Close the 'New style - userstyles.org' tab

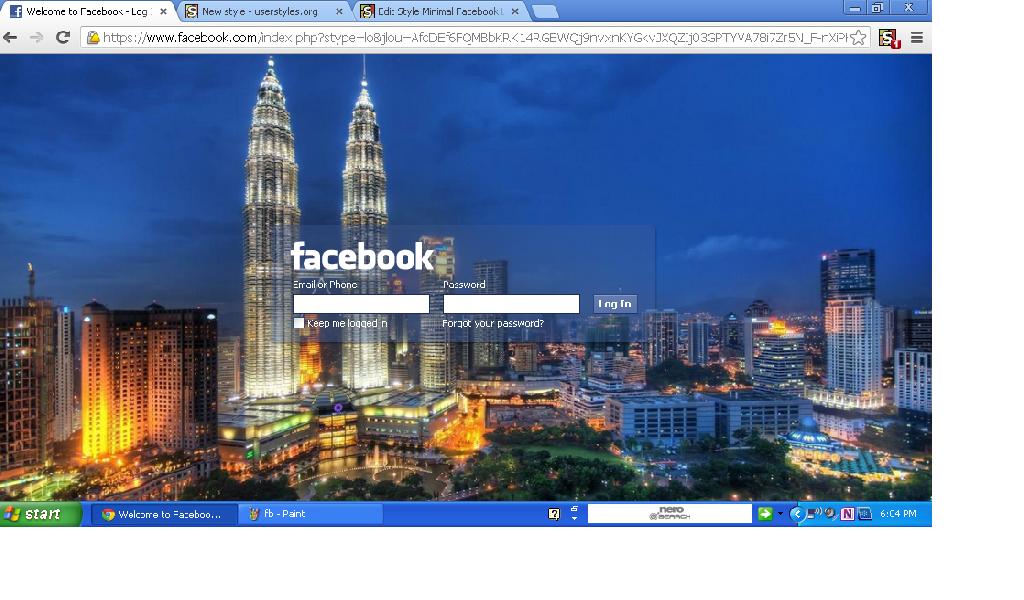click(339, 12)
